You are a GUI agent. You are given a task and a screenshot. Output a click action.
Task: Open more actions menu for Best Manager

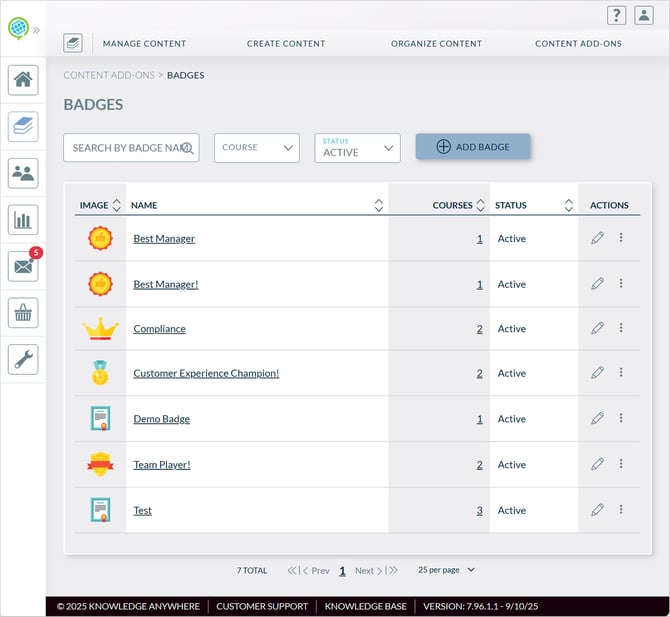[621, 238]
